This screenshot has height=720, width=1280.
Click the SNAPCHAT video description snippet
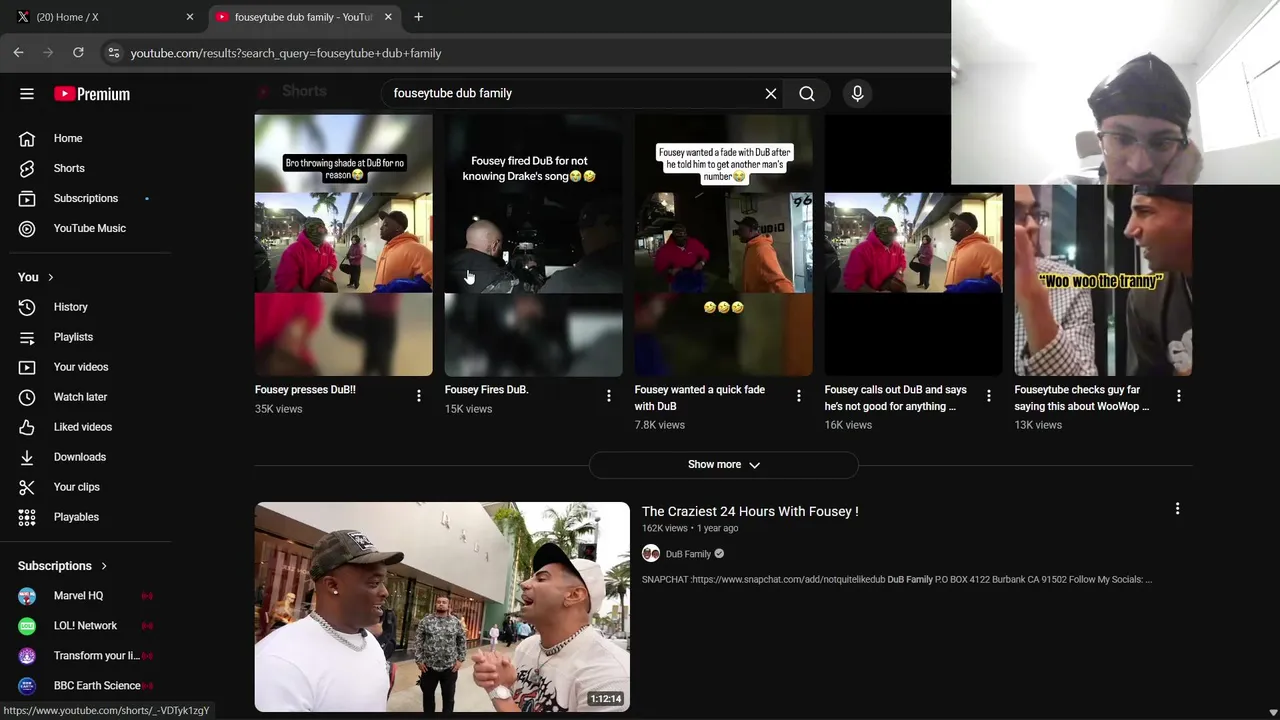pyautogui.click(x=897, y=580)
